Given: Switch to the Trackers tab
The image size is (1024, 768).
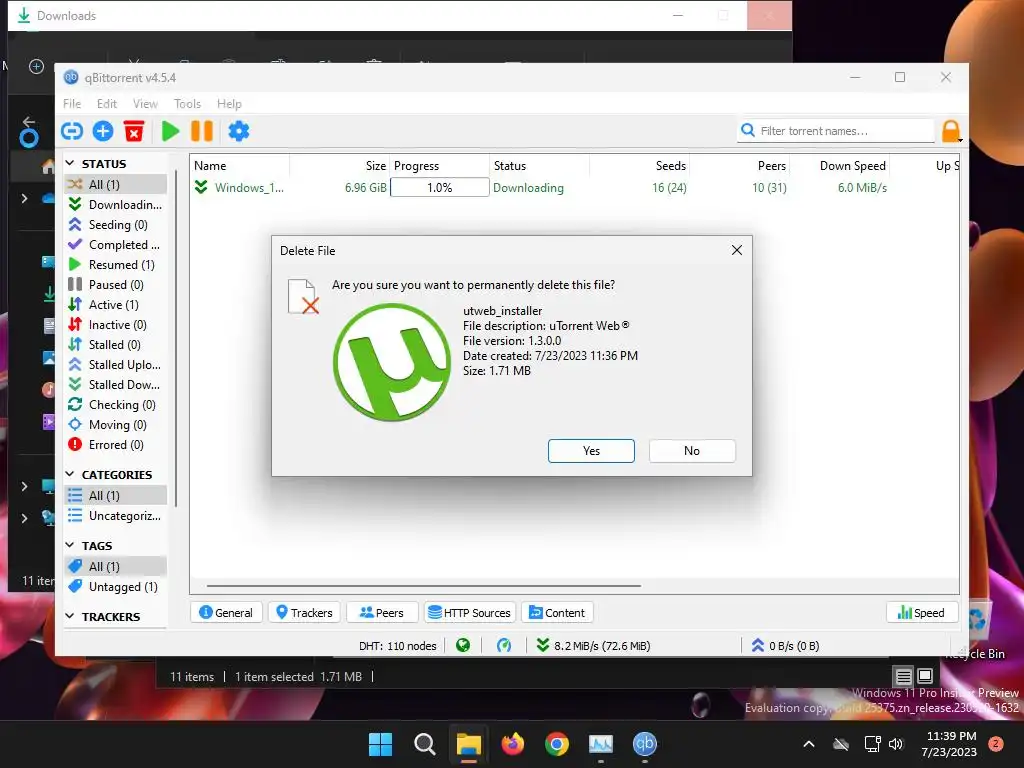Looking at the screenshot, I should coord(304,613).
